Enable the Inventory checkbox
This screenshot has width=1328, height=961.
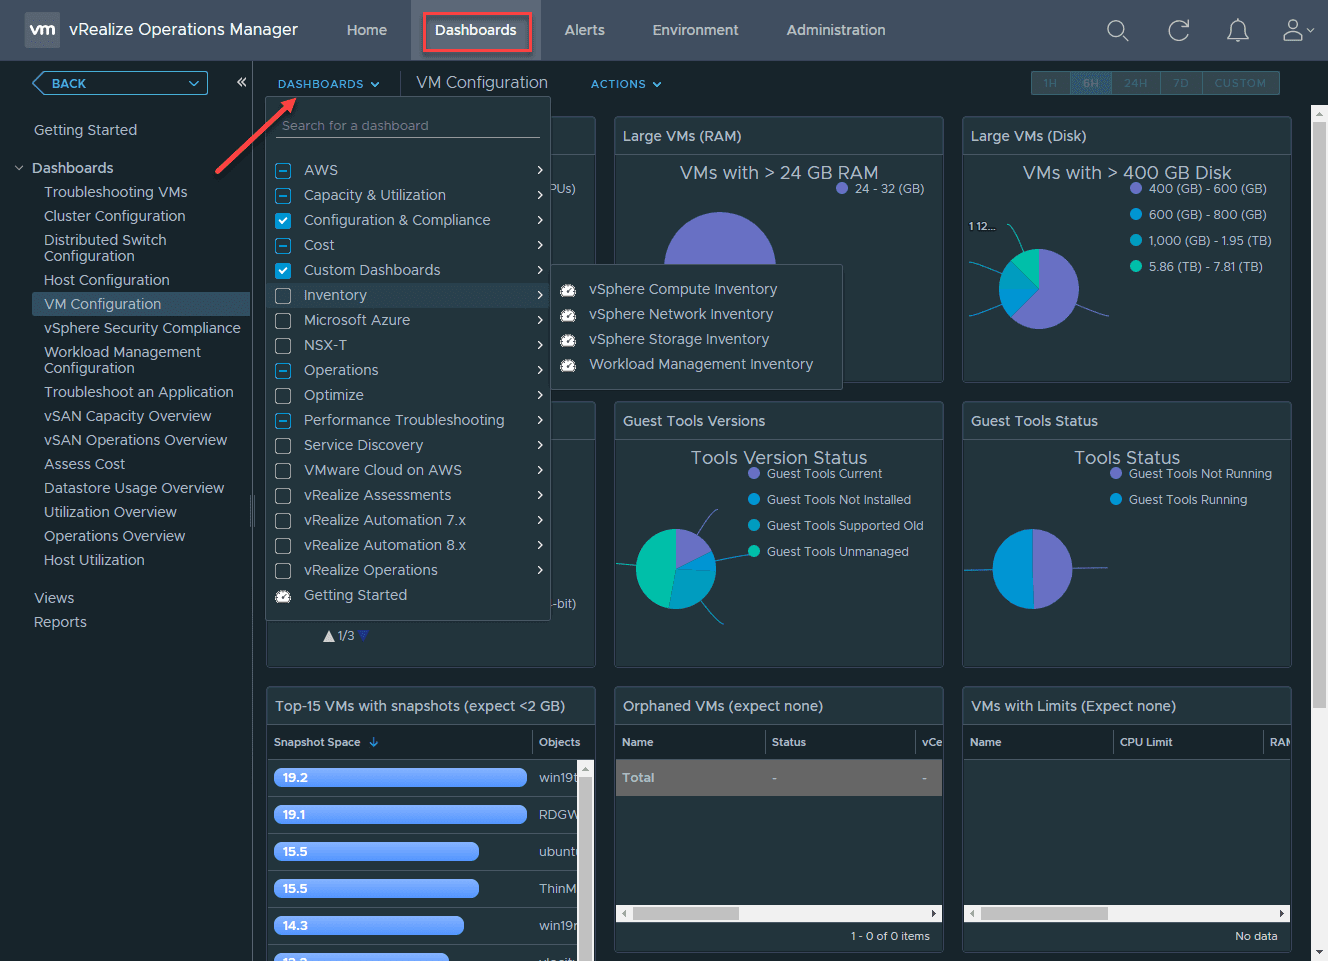click(282, 294)
